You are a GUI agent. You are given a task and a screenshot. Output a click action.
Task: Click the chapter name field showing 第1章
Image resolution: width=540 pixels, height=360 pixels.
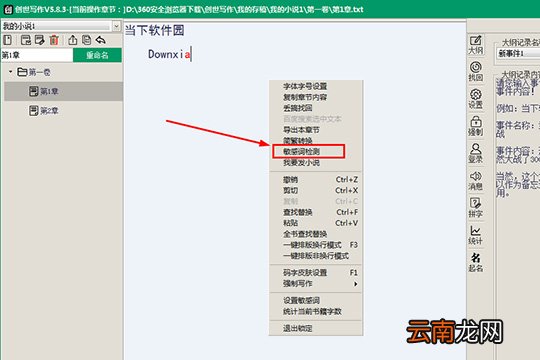(x=37, y=55)
